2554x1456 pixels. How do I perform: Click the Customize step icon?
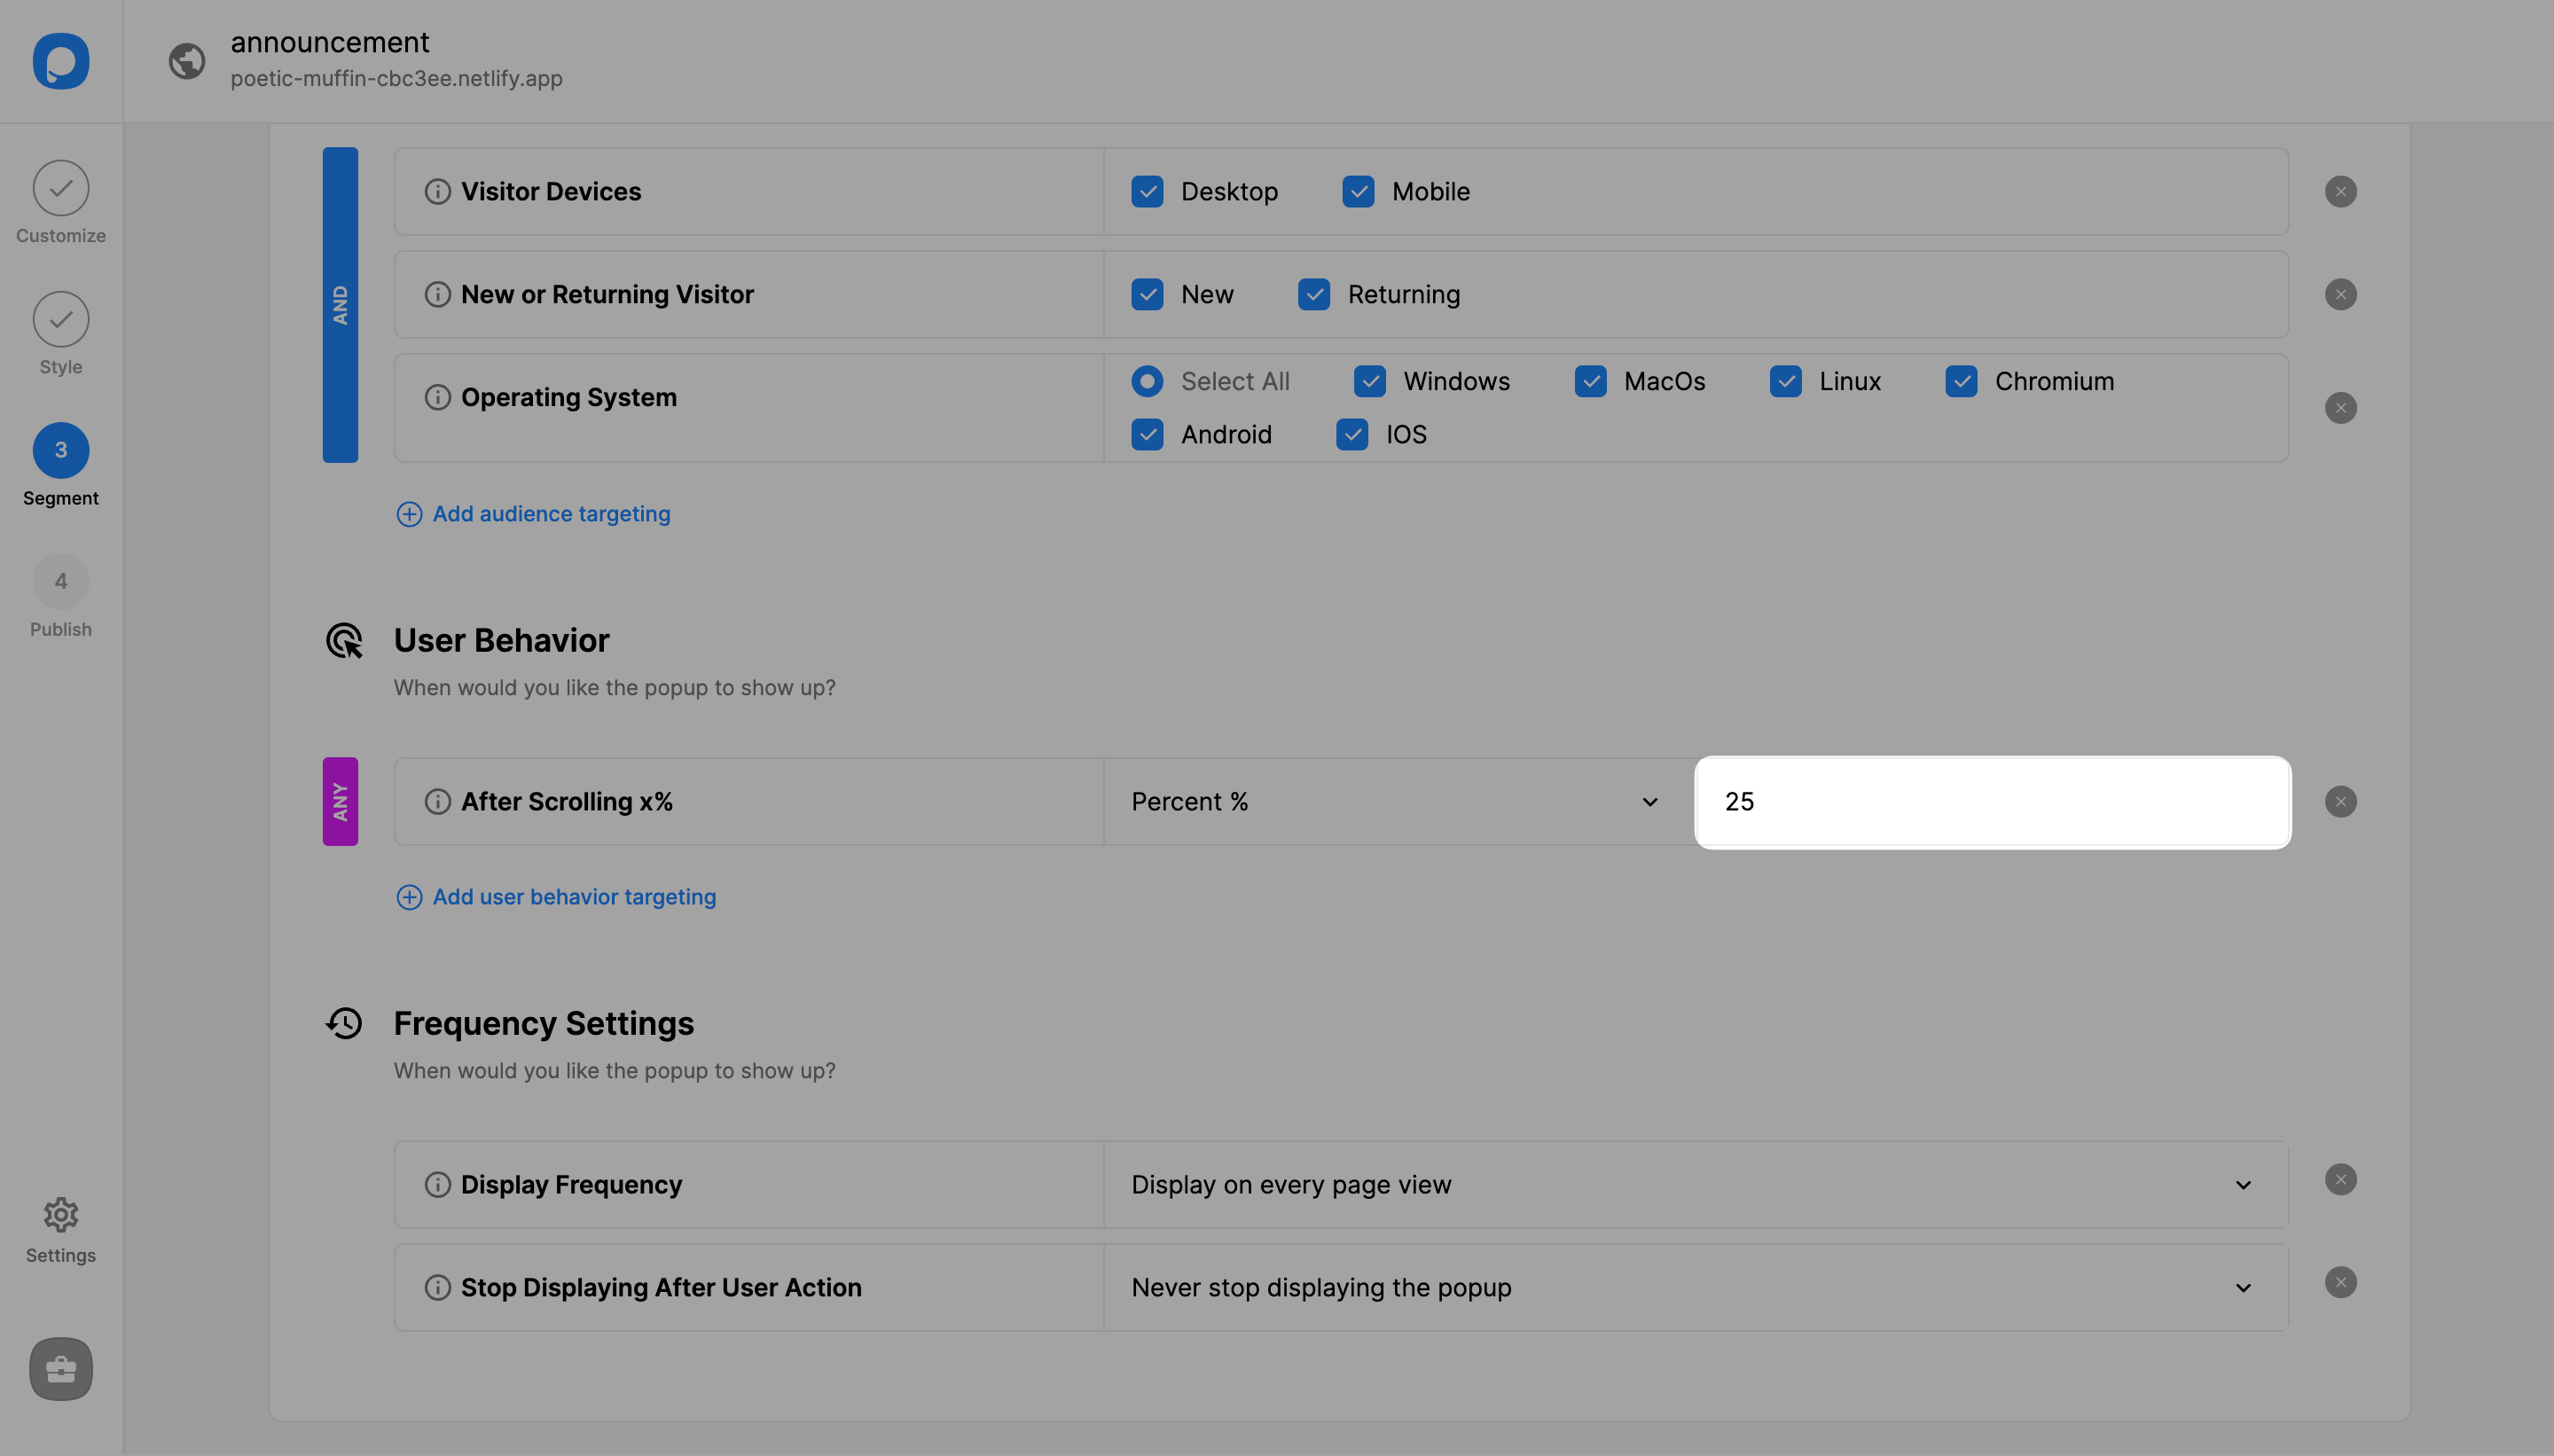tap(61, 188)
